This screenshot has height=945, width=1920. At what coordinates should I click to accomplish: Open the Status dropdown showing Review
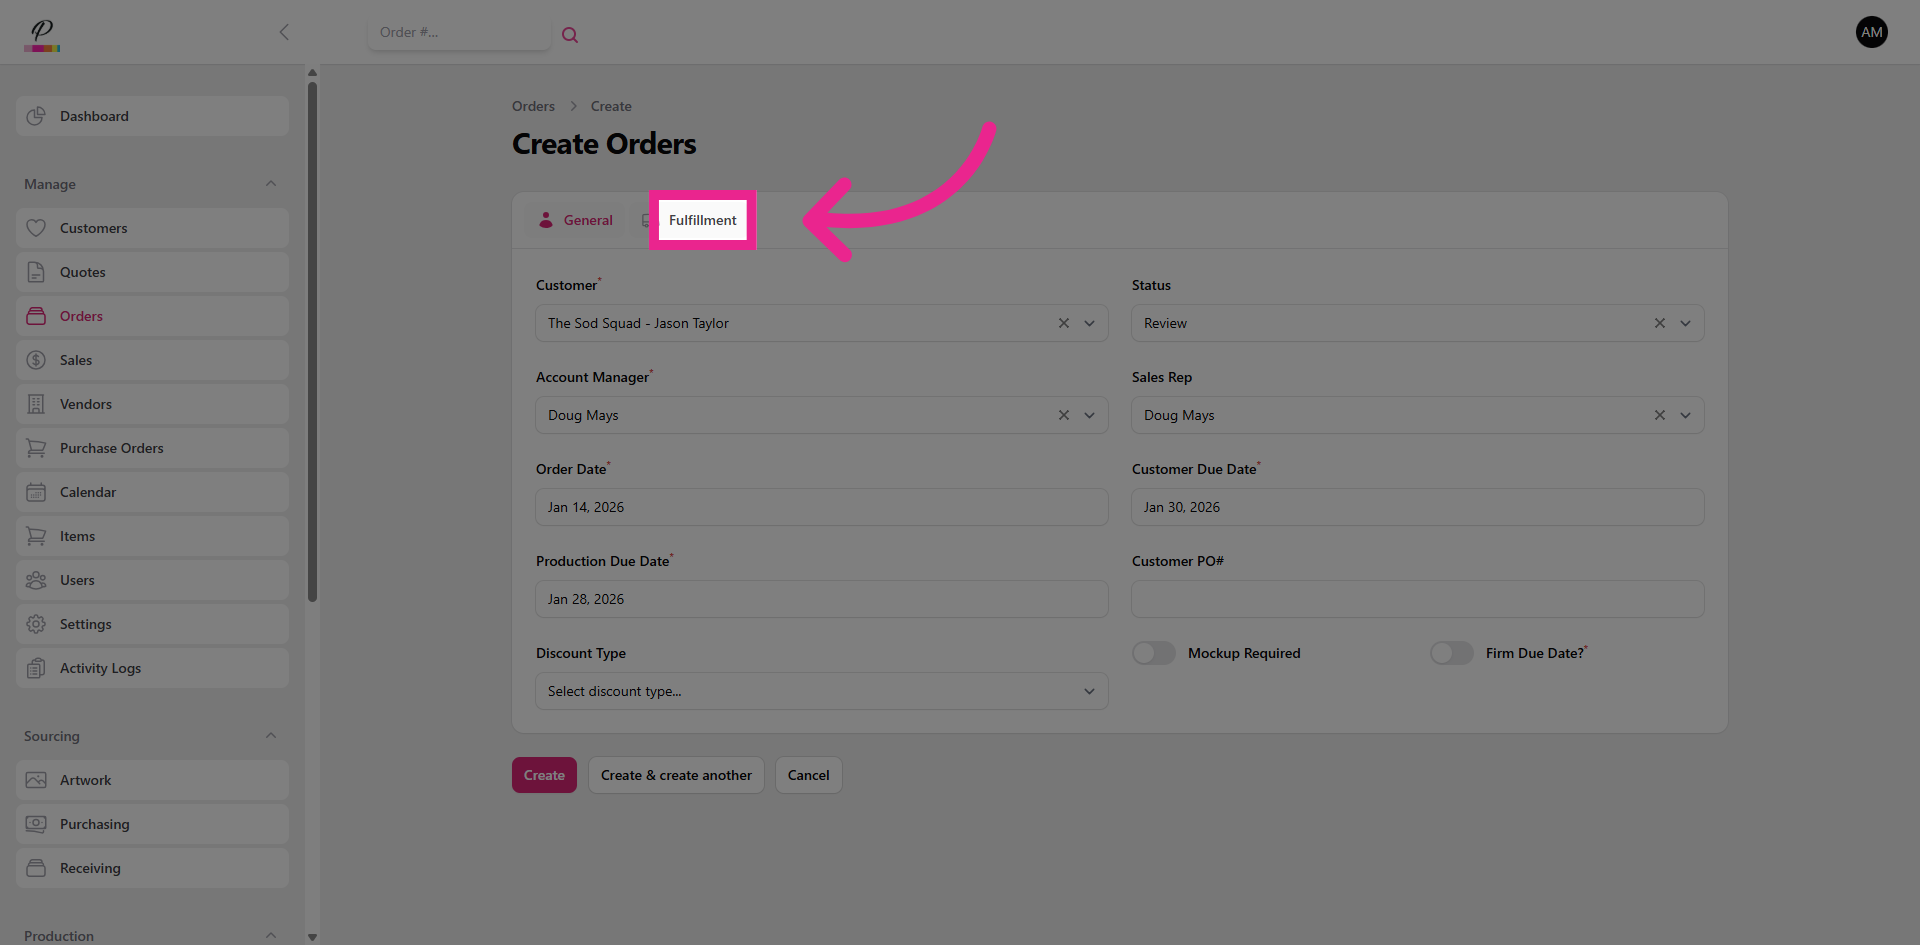pyautogui.click(x=1686, y=323)
